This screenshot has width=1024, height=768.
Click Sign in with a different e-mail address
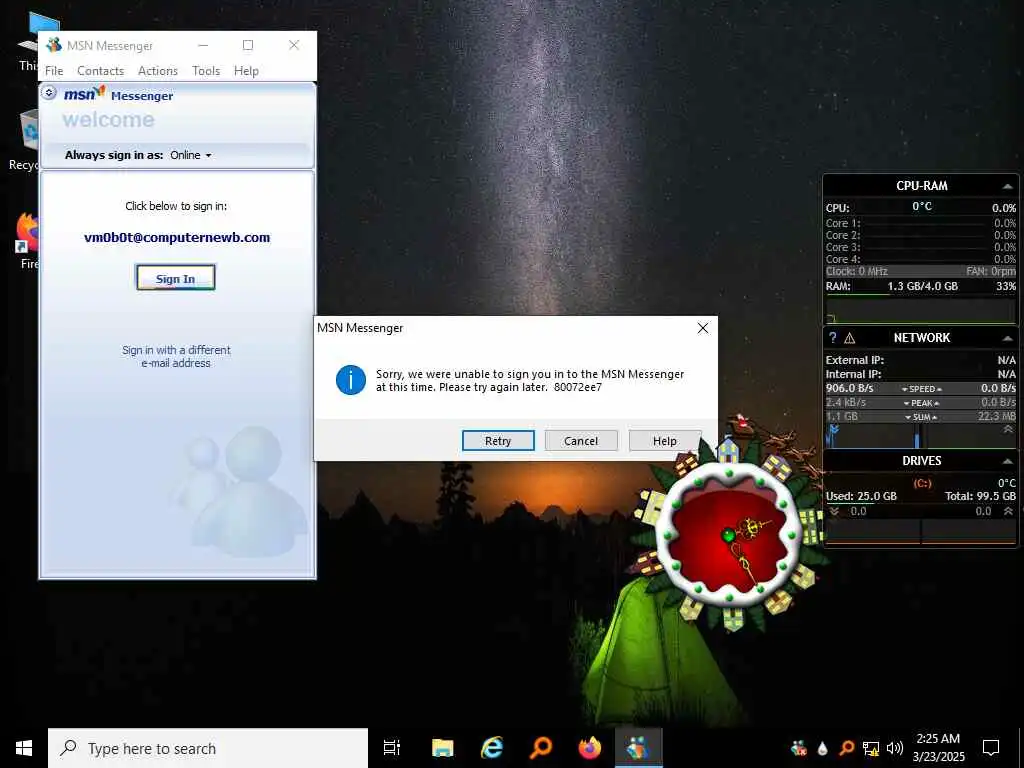pos(176,356)
